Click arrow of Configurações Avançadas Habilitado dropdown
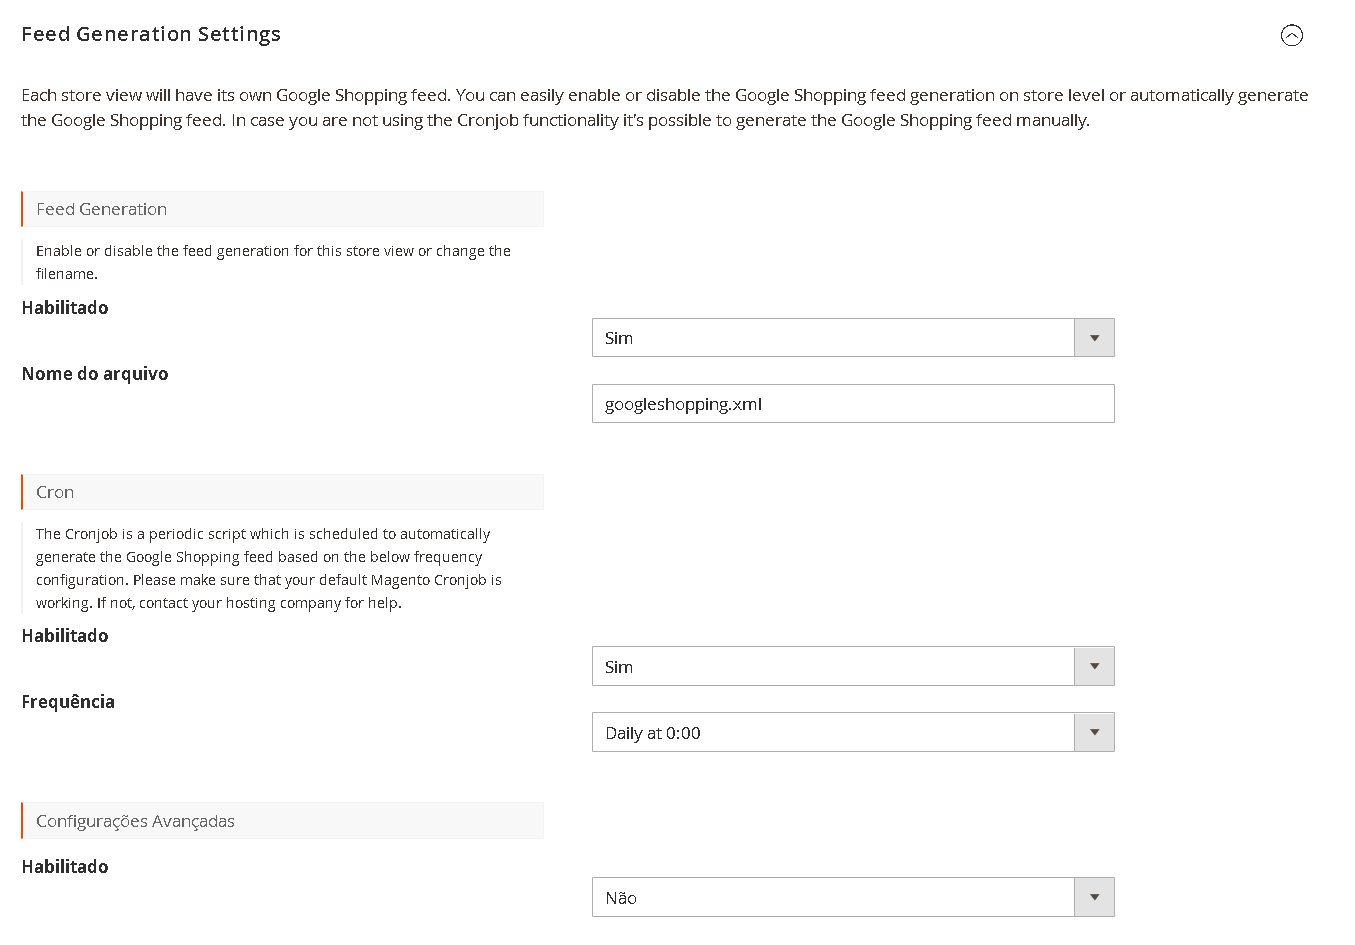 pyautogui.click(x=1094, y=898)
